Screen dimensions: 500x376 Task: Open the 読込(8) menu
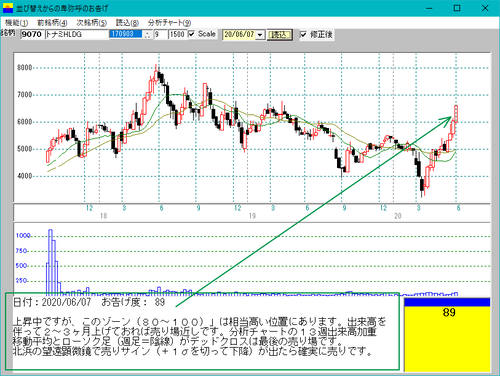(x=127, y=23)
